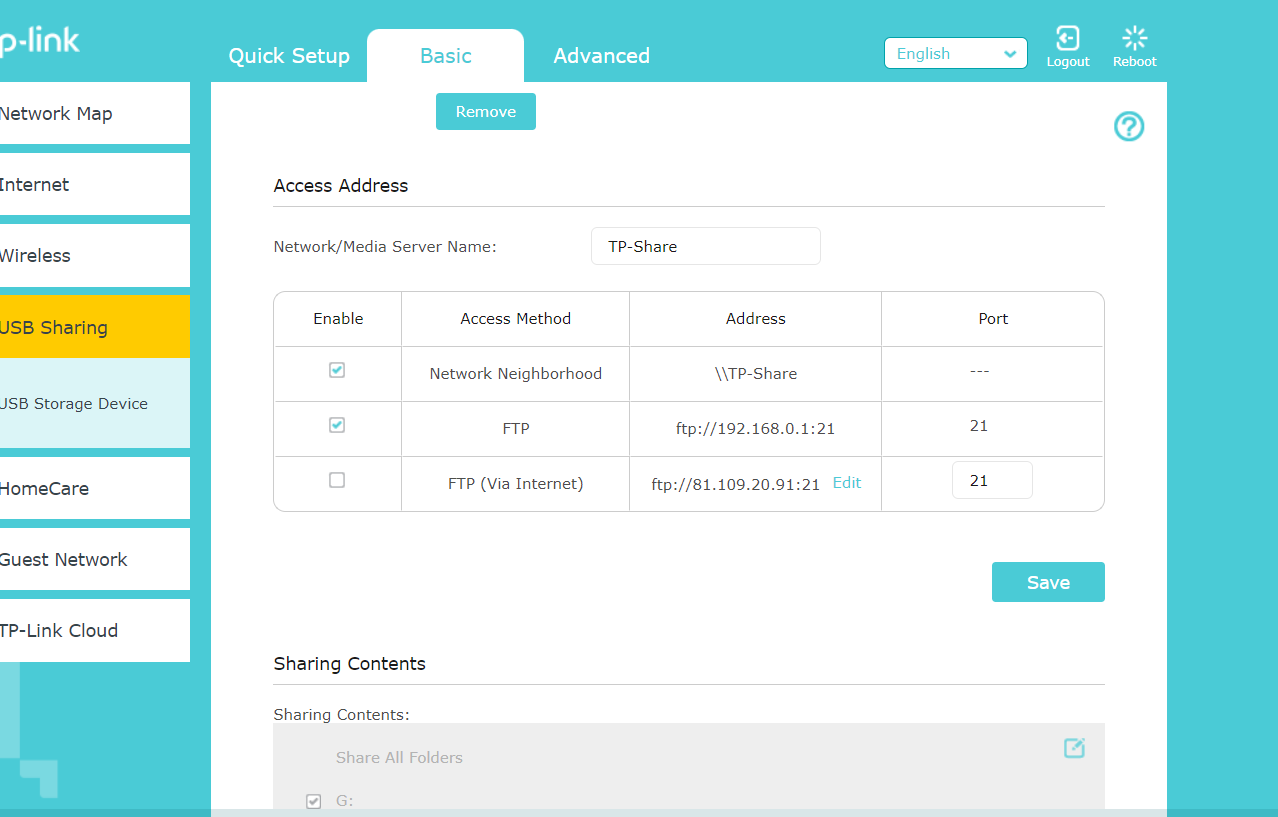Click the Reboot icon
Screen dimensions: 1278x817
click(1134, 39)
